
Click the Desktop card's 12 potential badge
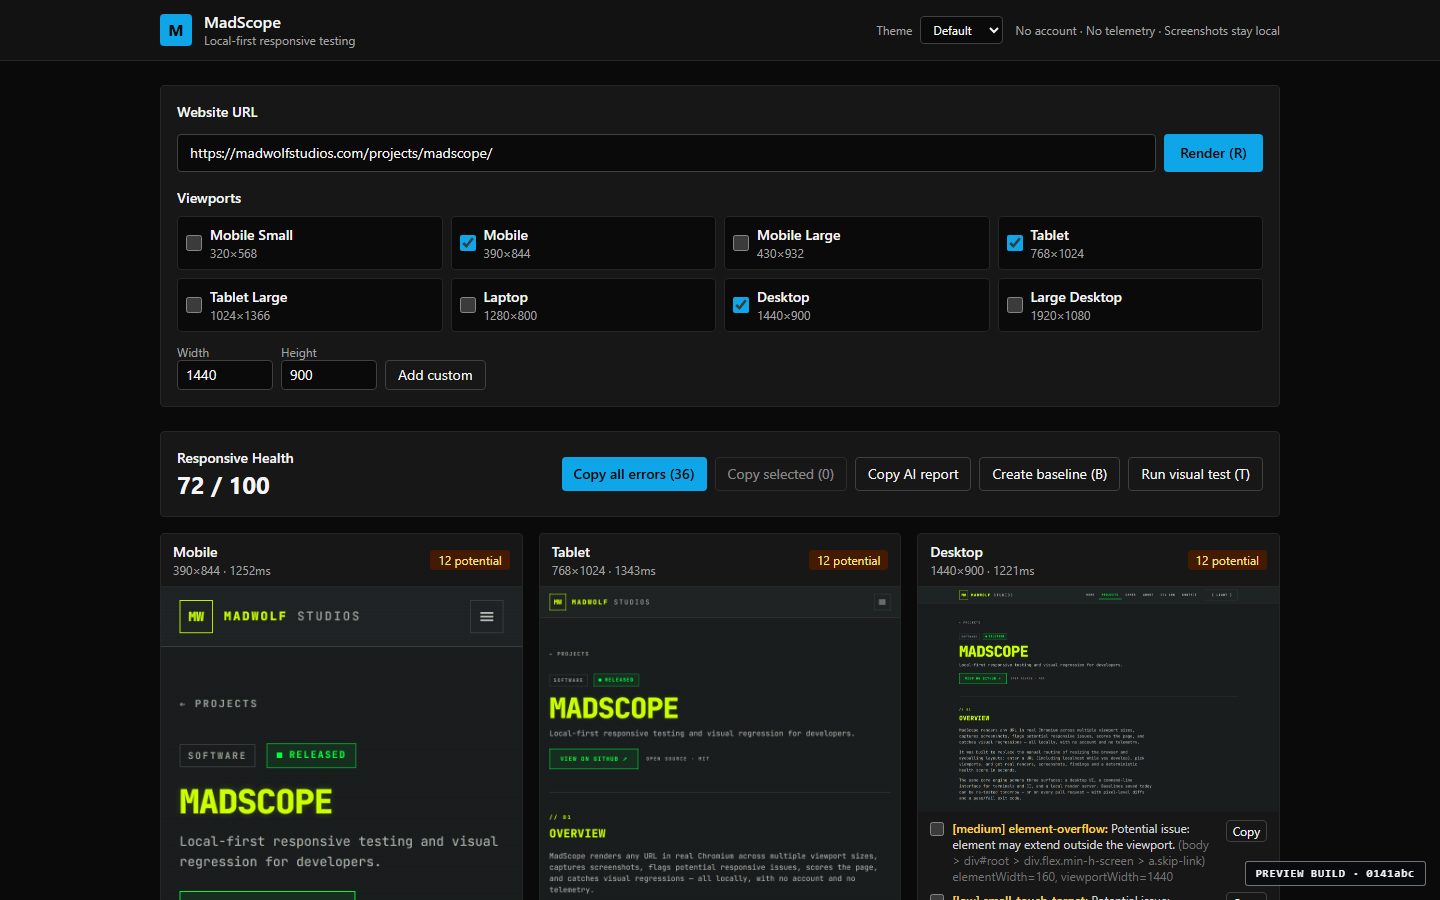click(x=1227, y=561)
